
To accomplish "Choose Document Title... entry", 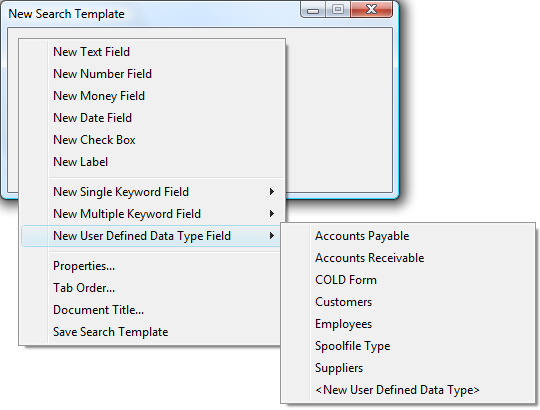I will coord(152,310).
